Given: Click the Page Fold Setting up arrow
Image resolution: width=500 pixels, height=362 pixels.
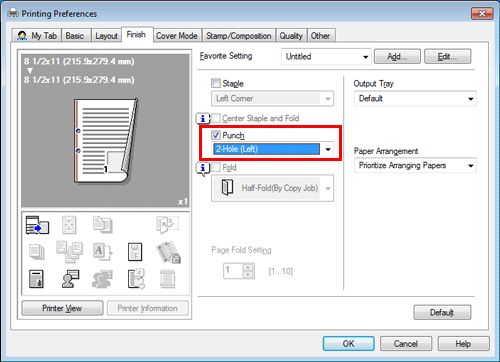Looking at the screenshot, I should (248, 267).
